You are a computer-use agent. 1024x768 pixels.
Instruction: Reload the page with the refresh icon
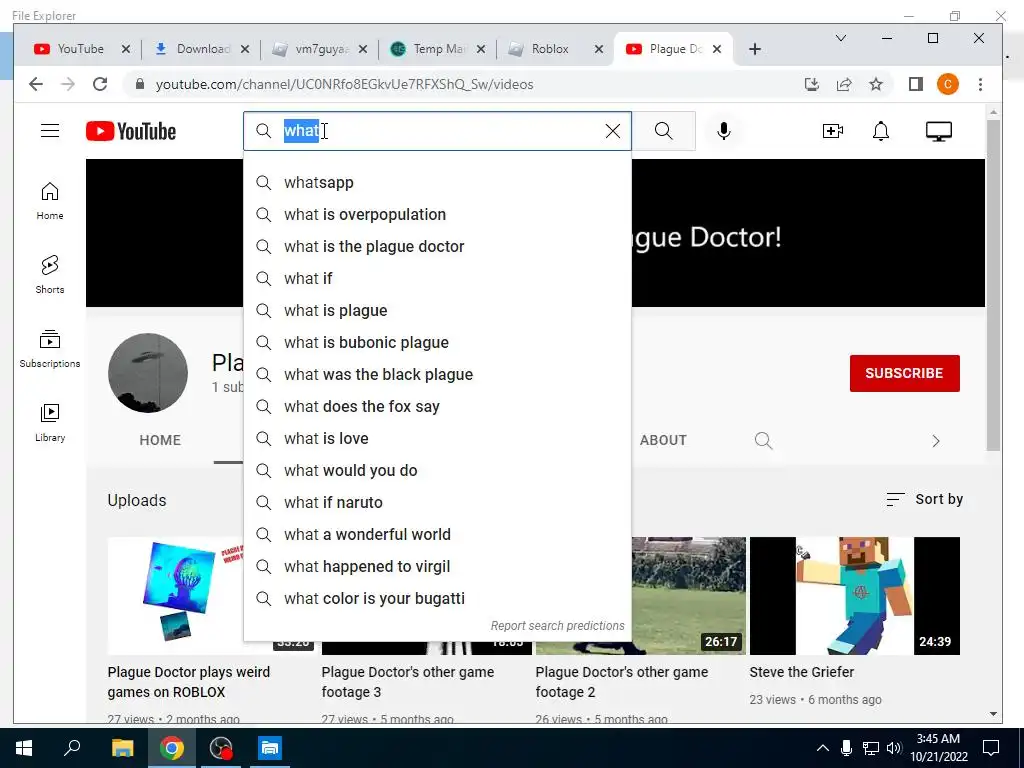pos(100,84)
